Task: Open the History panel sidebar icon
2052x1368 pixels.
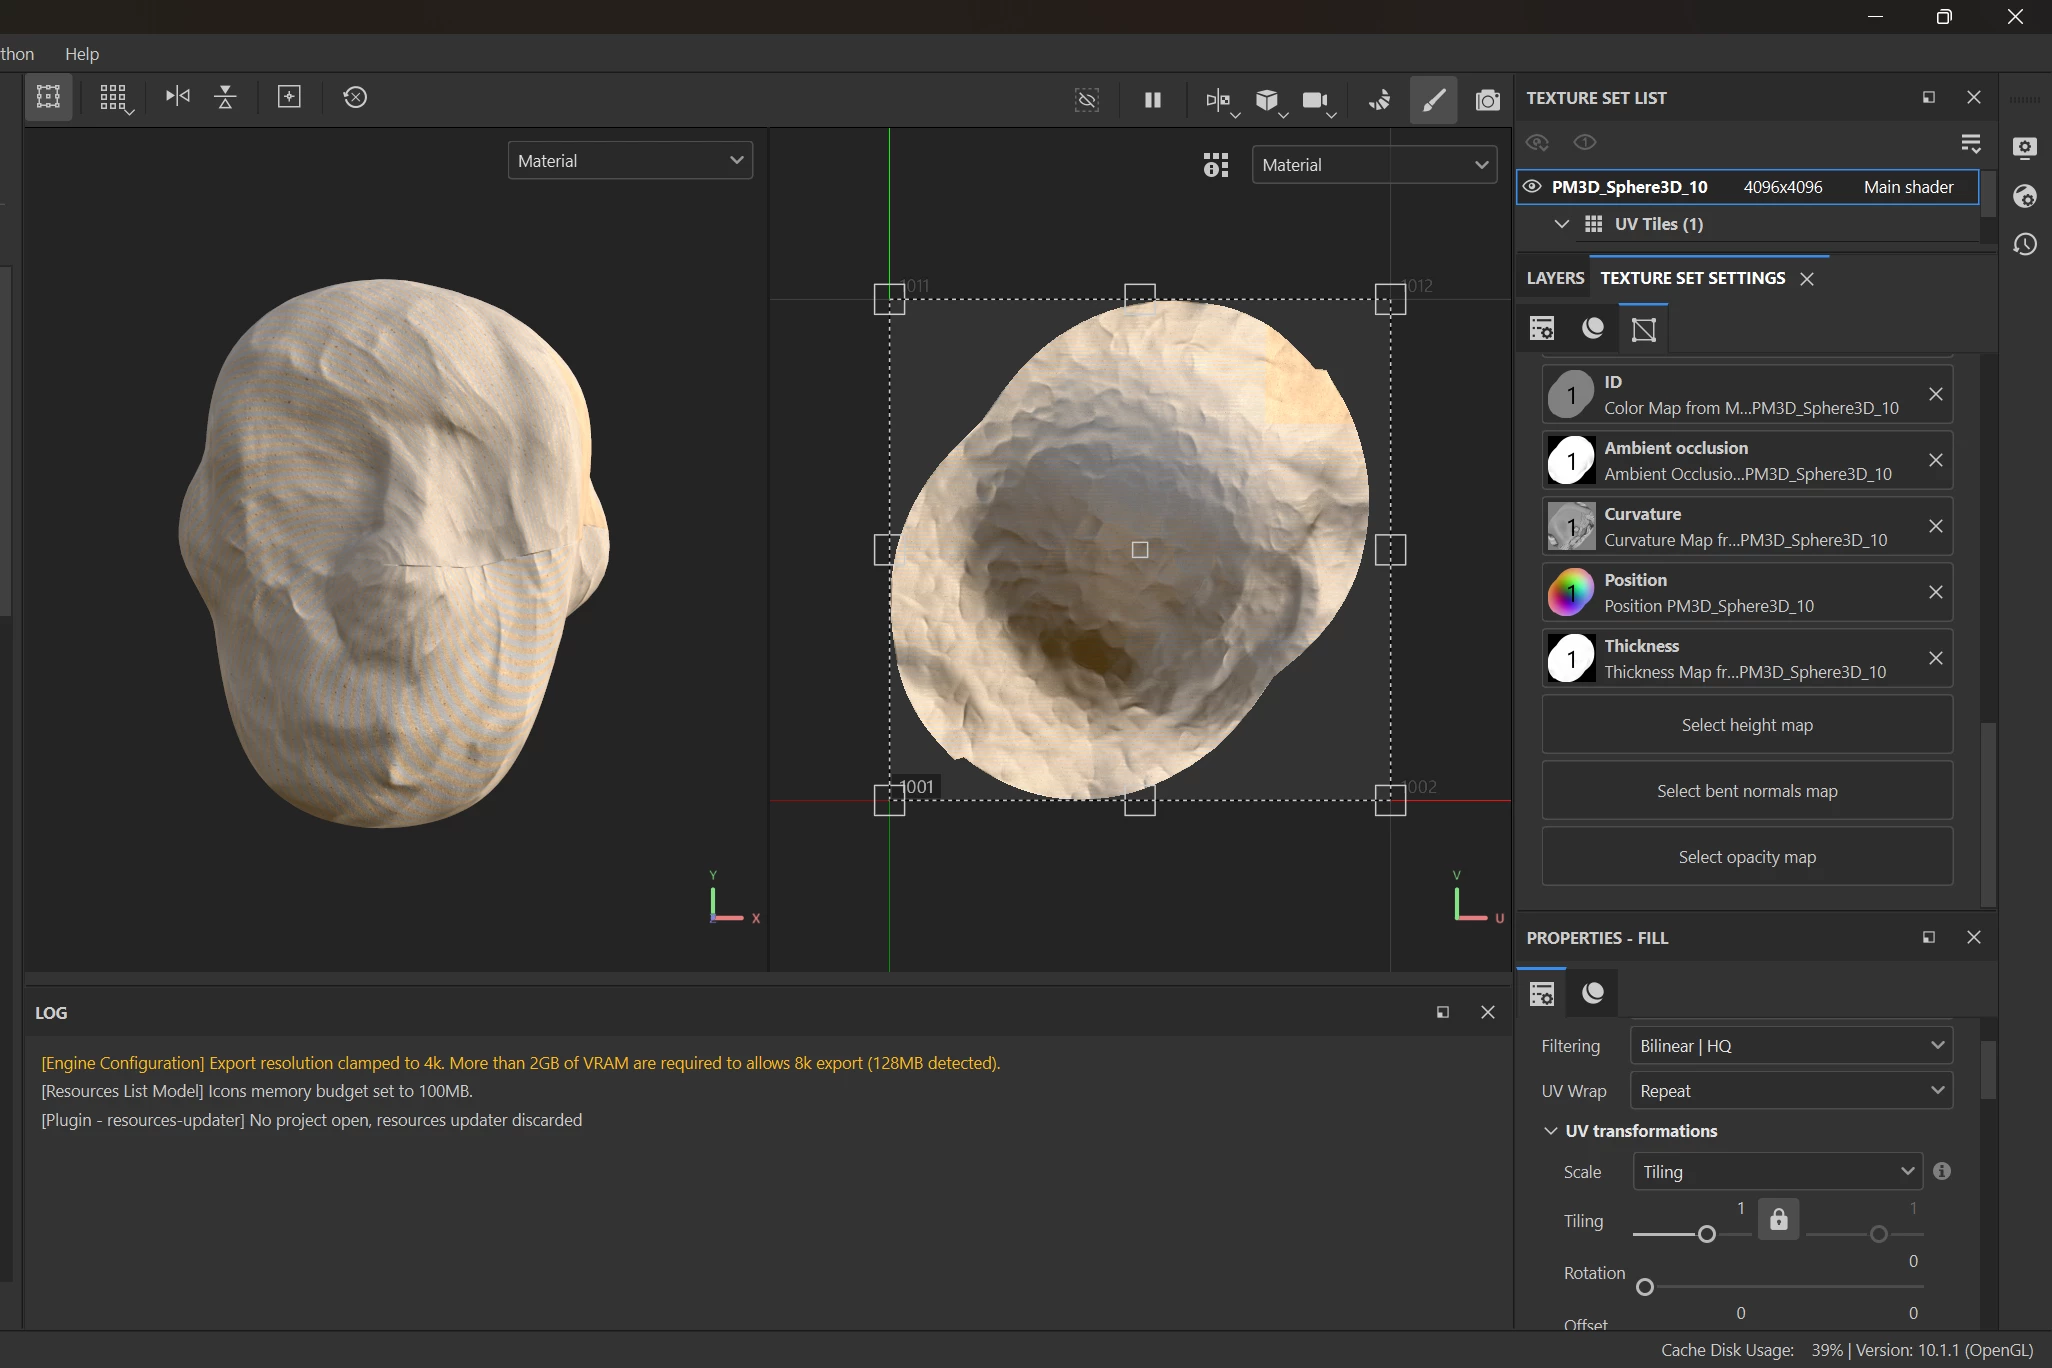Action: tap(2025, 244)
